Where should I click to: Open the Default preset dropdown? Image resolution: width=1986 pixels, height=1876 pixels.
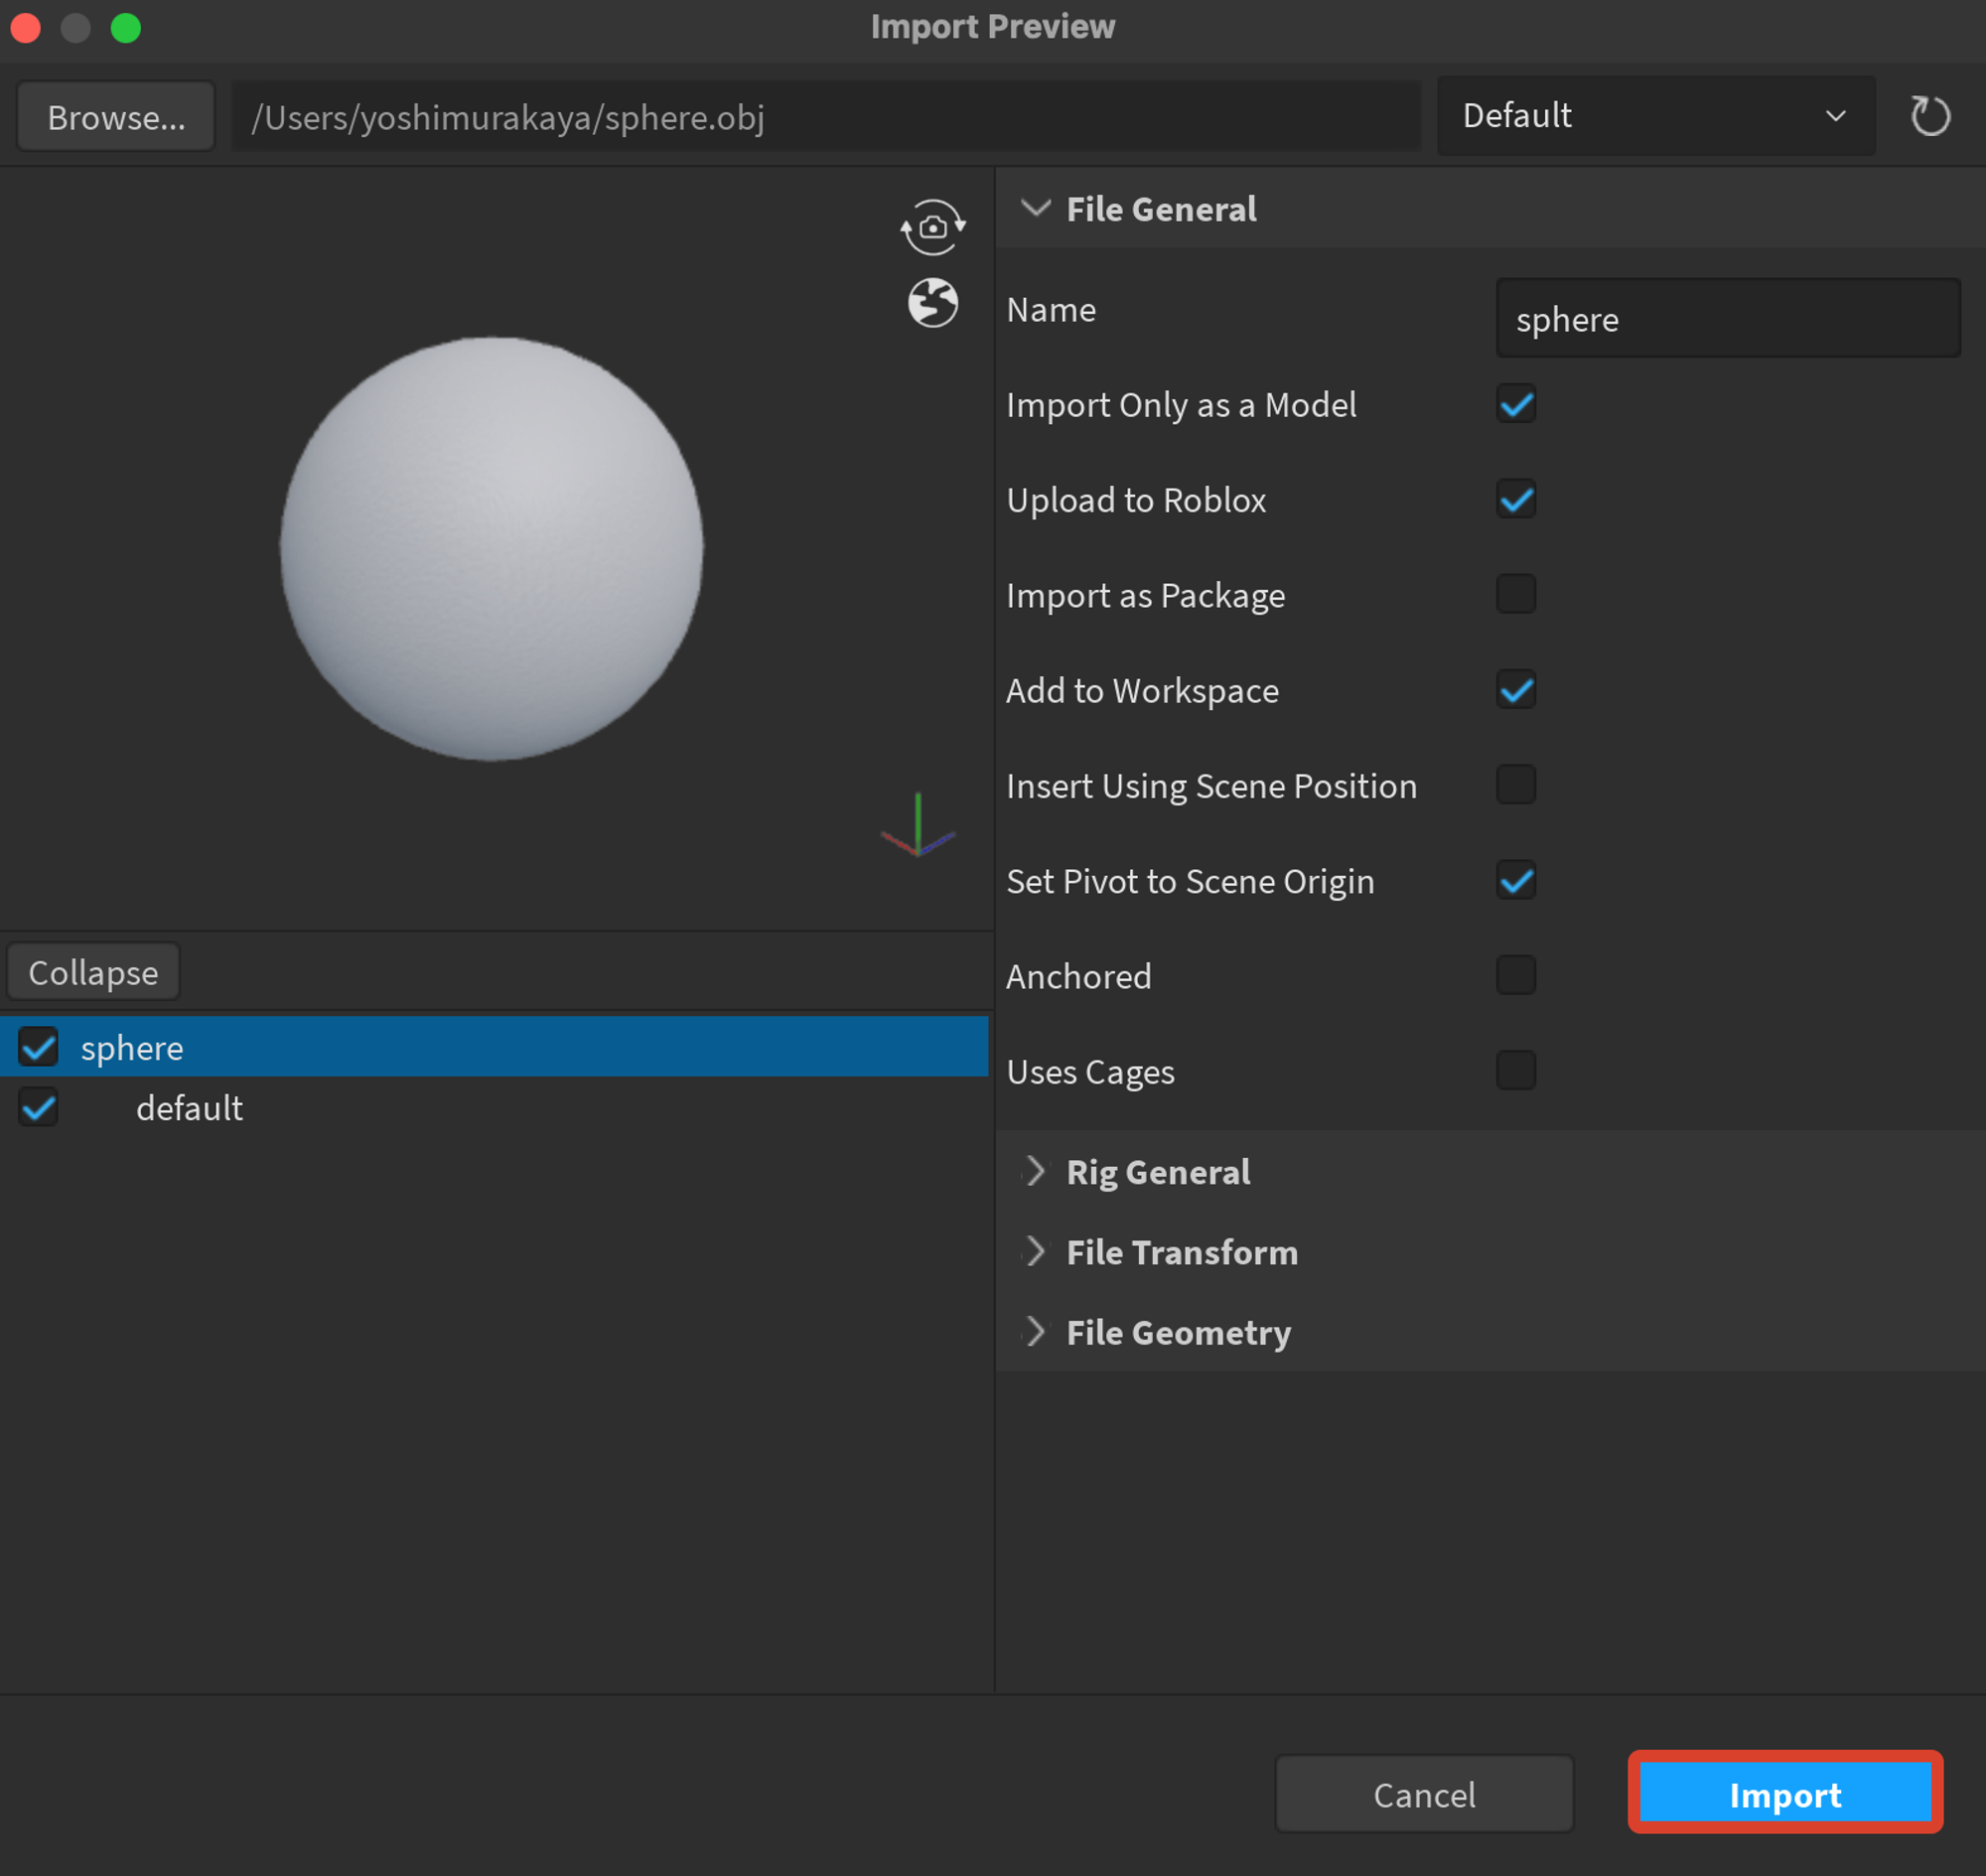[x=1655, y=116]
